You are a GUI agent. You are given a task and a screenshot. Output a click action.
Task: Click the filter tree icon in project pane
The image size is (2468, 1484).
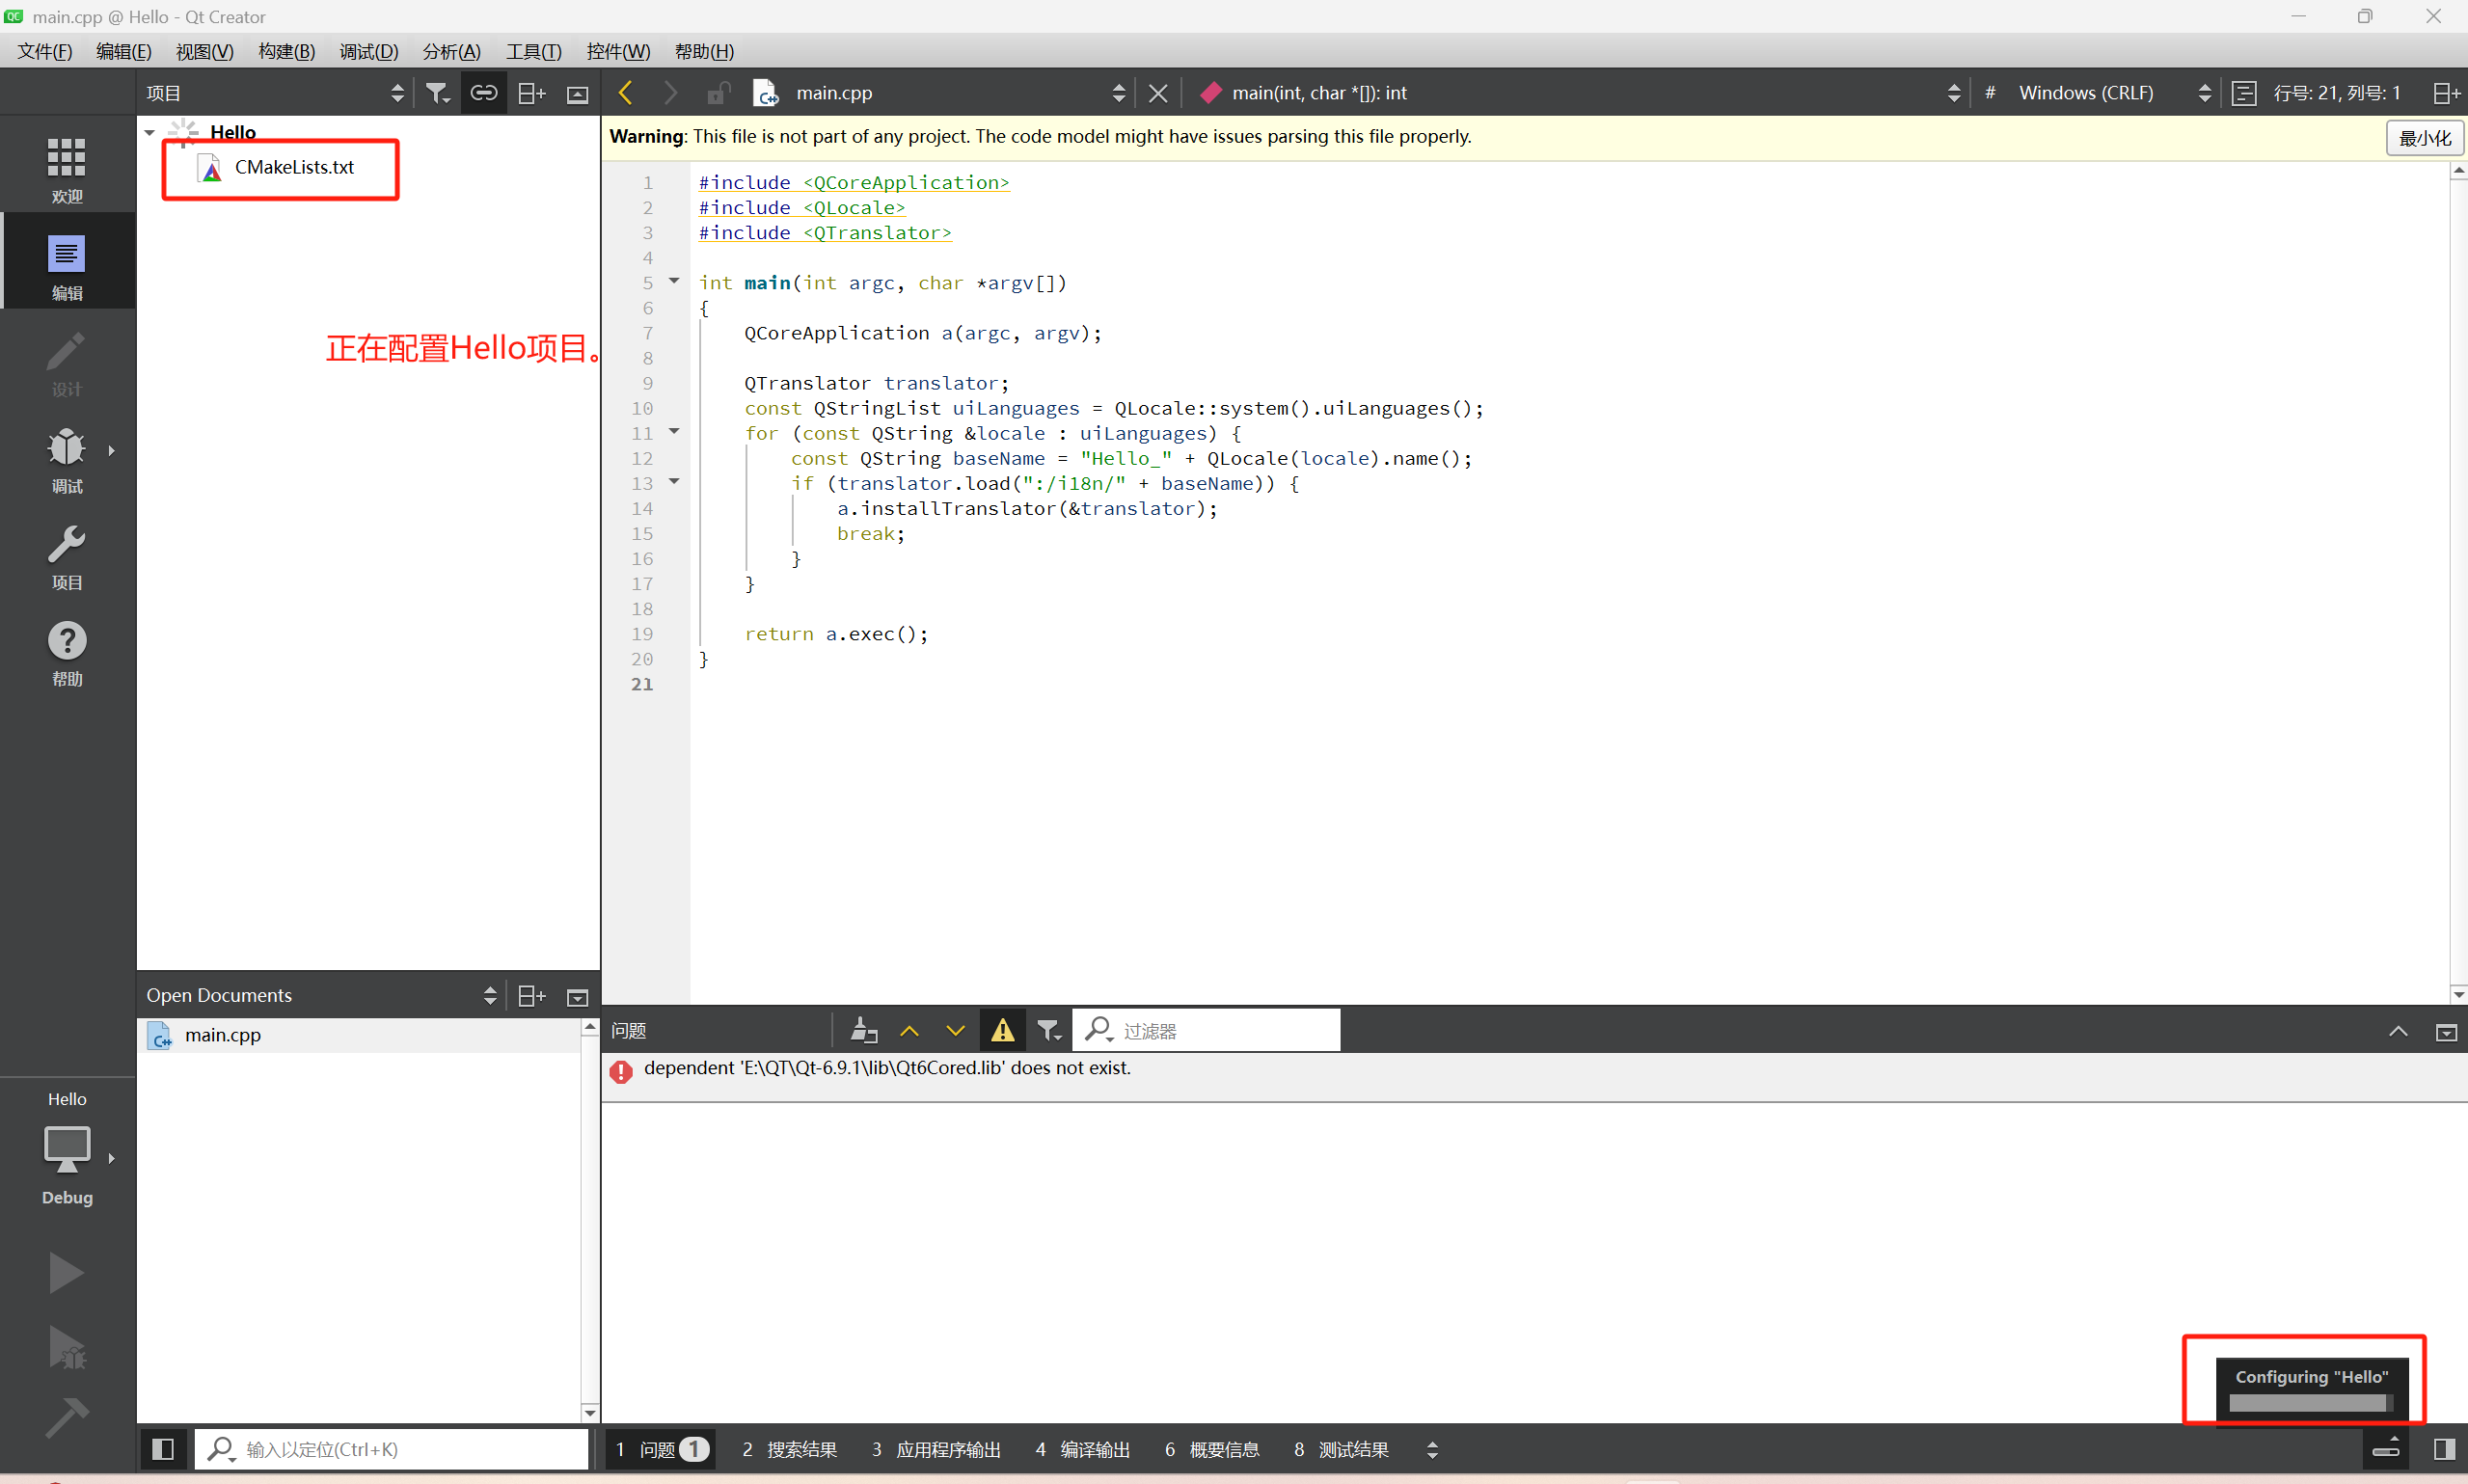437,93
